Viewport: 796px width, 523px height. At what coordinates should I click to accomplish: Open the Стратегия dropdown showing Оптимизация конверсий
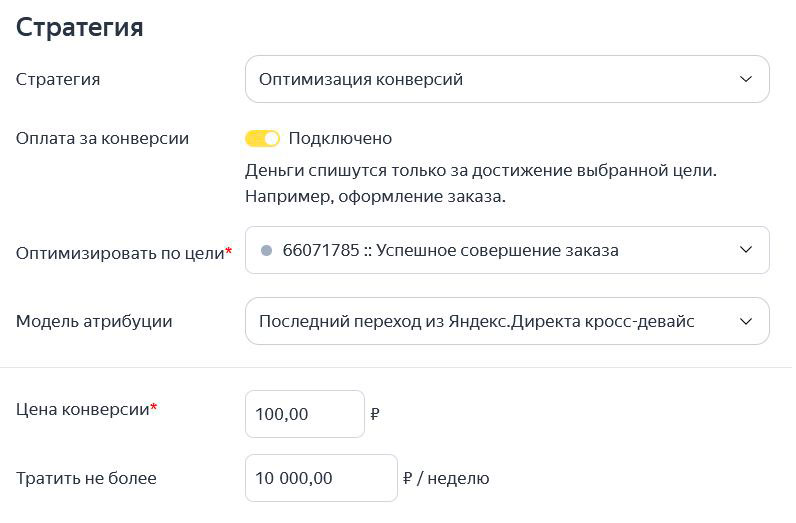pyautogui.click(x=507, y=79)
